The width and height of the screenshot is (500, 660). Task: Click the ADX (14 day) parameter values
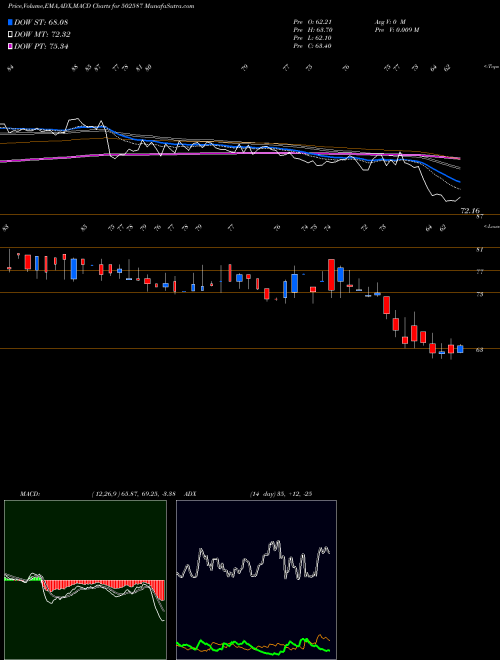[281, 494]
